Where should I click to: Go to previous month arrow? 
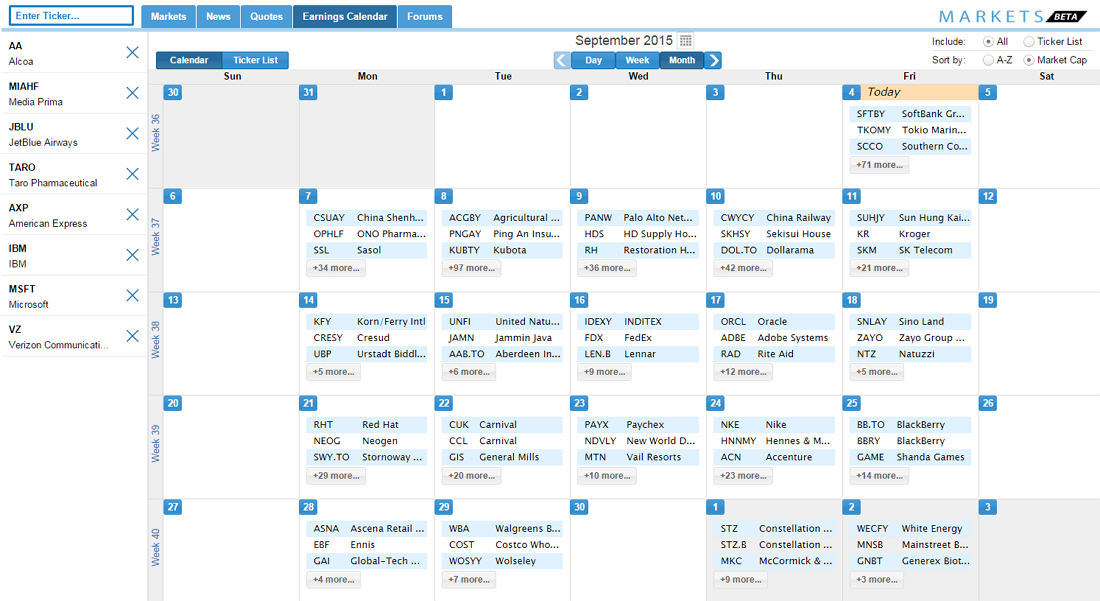click(562, 60)
